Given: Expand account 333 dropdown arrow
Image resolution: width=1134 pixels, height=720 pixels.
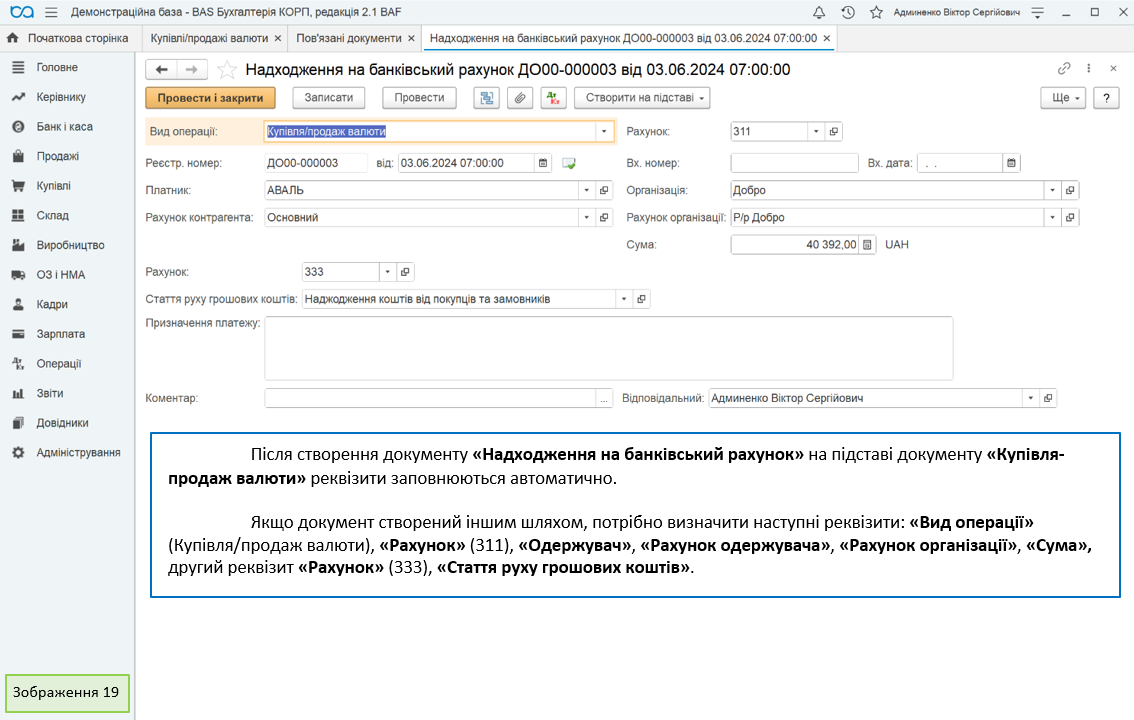Looking at the screenshot, I should [x=388, y=272].
